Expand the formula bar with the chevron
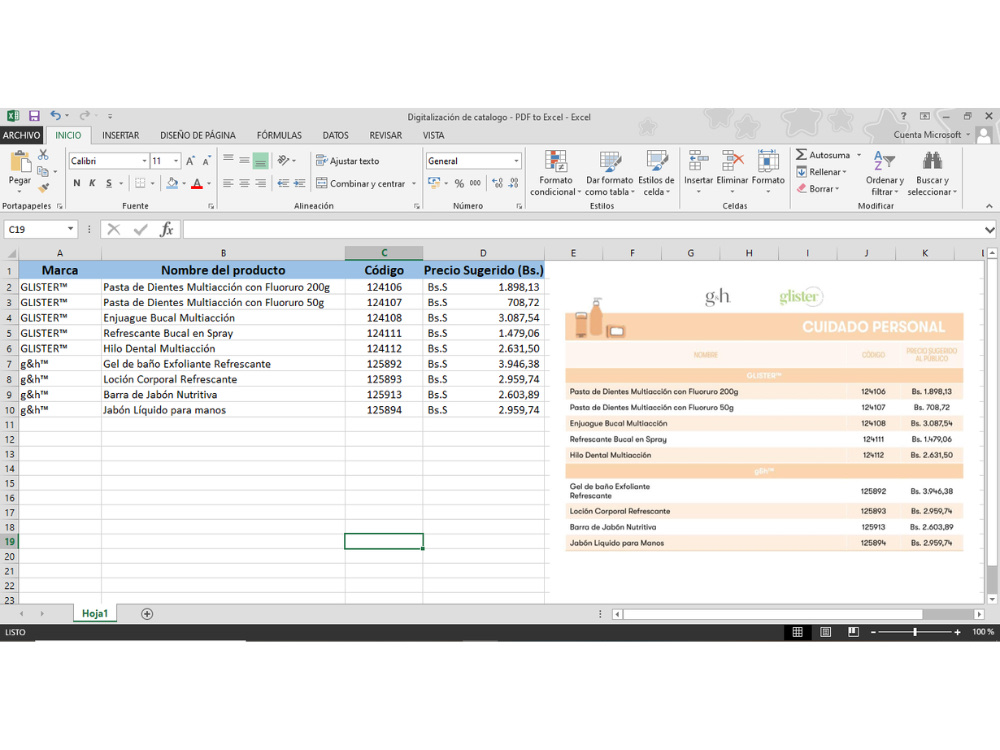This screenshot has width=1000, height=750. pyautogui.click(x=989, y=230)
